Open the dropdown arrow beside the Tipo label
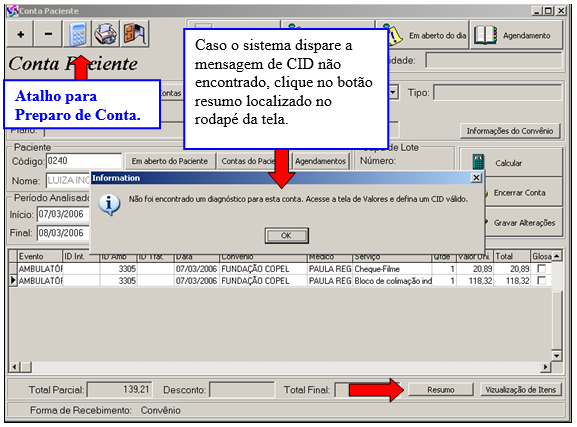The width and height of the screenshot is (577, 427). tap(393, 92)
